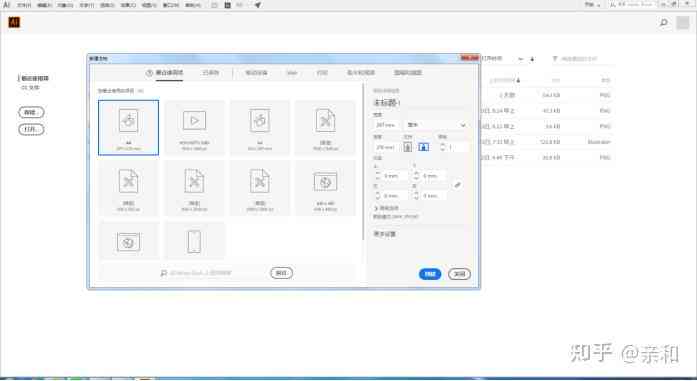Click the top bleed value field
The height and width of the screenshot is (381, 697).
pyautogui.click(x=395, y=176)
